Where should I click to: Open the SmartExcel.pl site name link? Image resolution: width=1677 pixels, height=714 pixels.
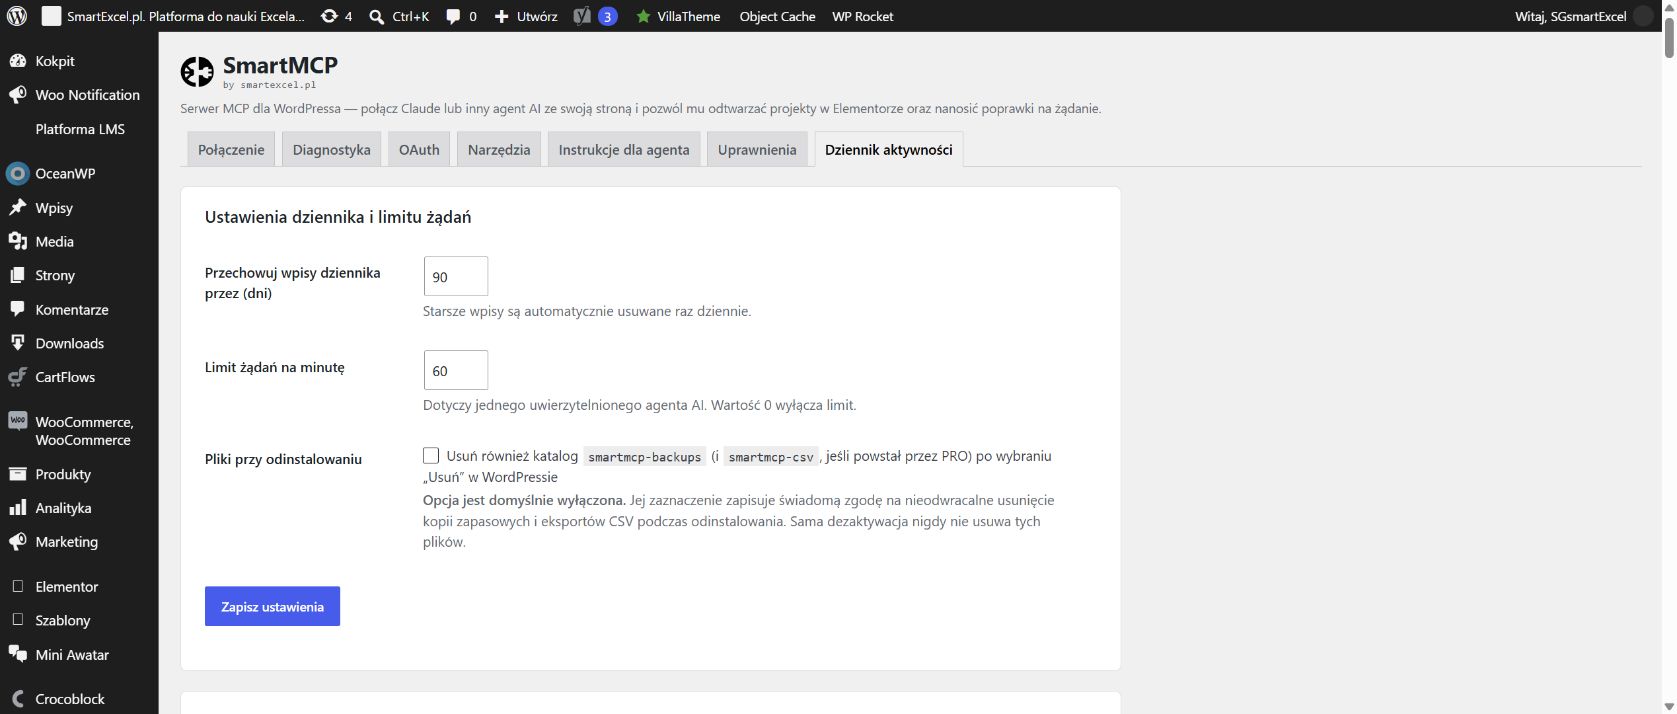point(175,16)
